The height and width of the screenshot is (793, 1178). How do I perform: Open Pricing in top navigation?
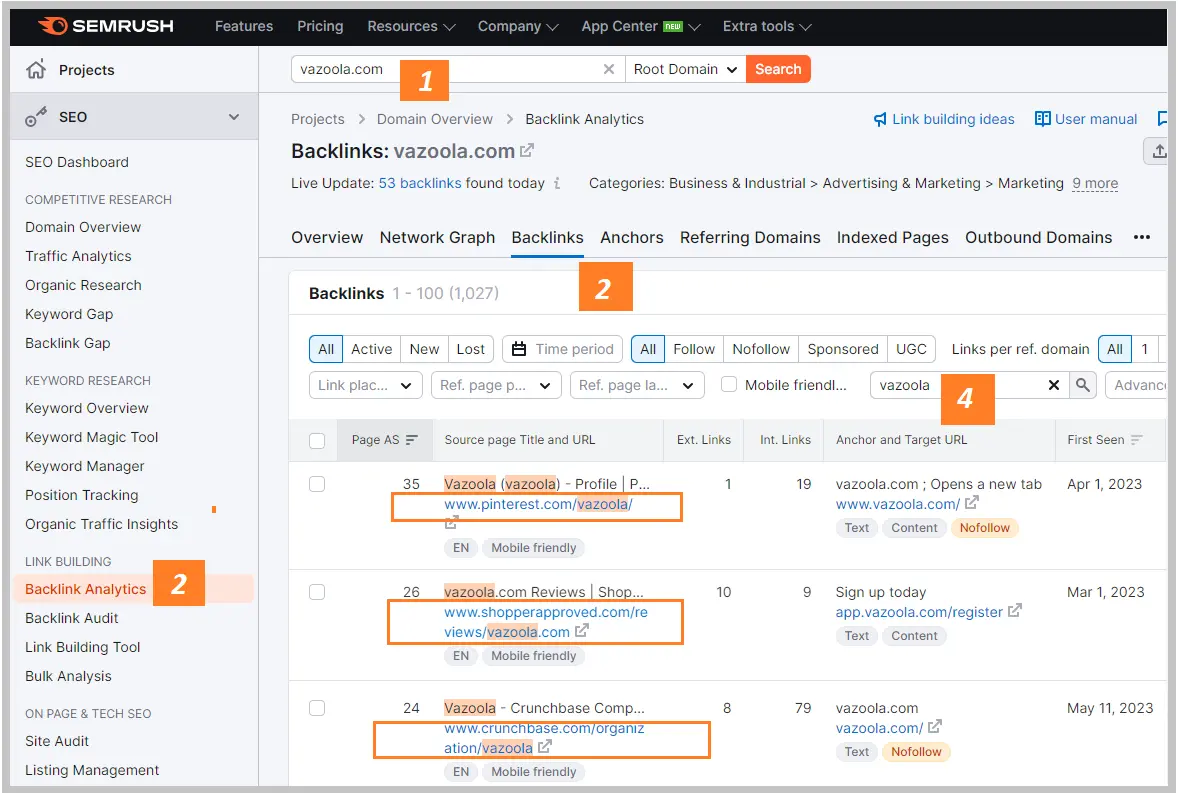pos(320,26)
